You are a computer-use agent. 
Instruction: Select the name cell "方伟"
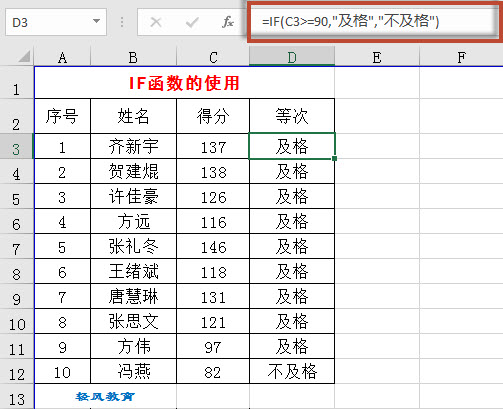pyautogui.click(x=133, y=346)
